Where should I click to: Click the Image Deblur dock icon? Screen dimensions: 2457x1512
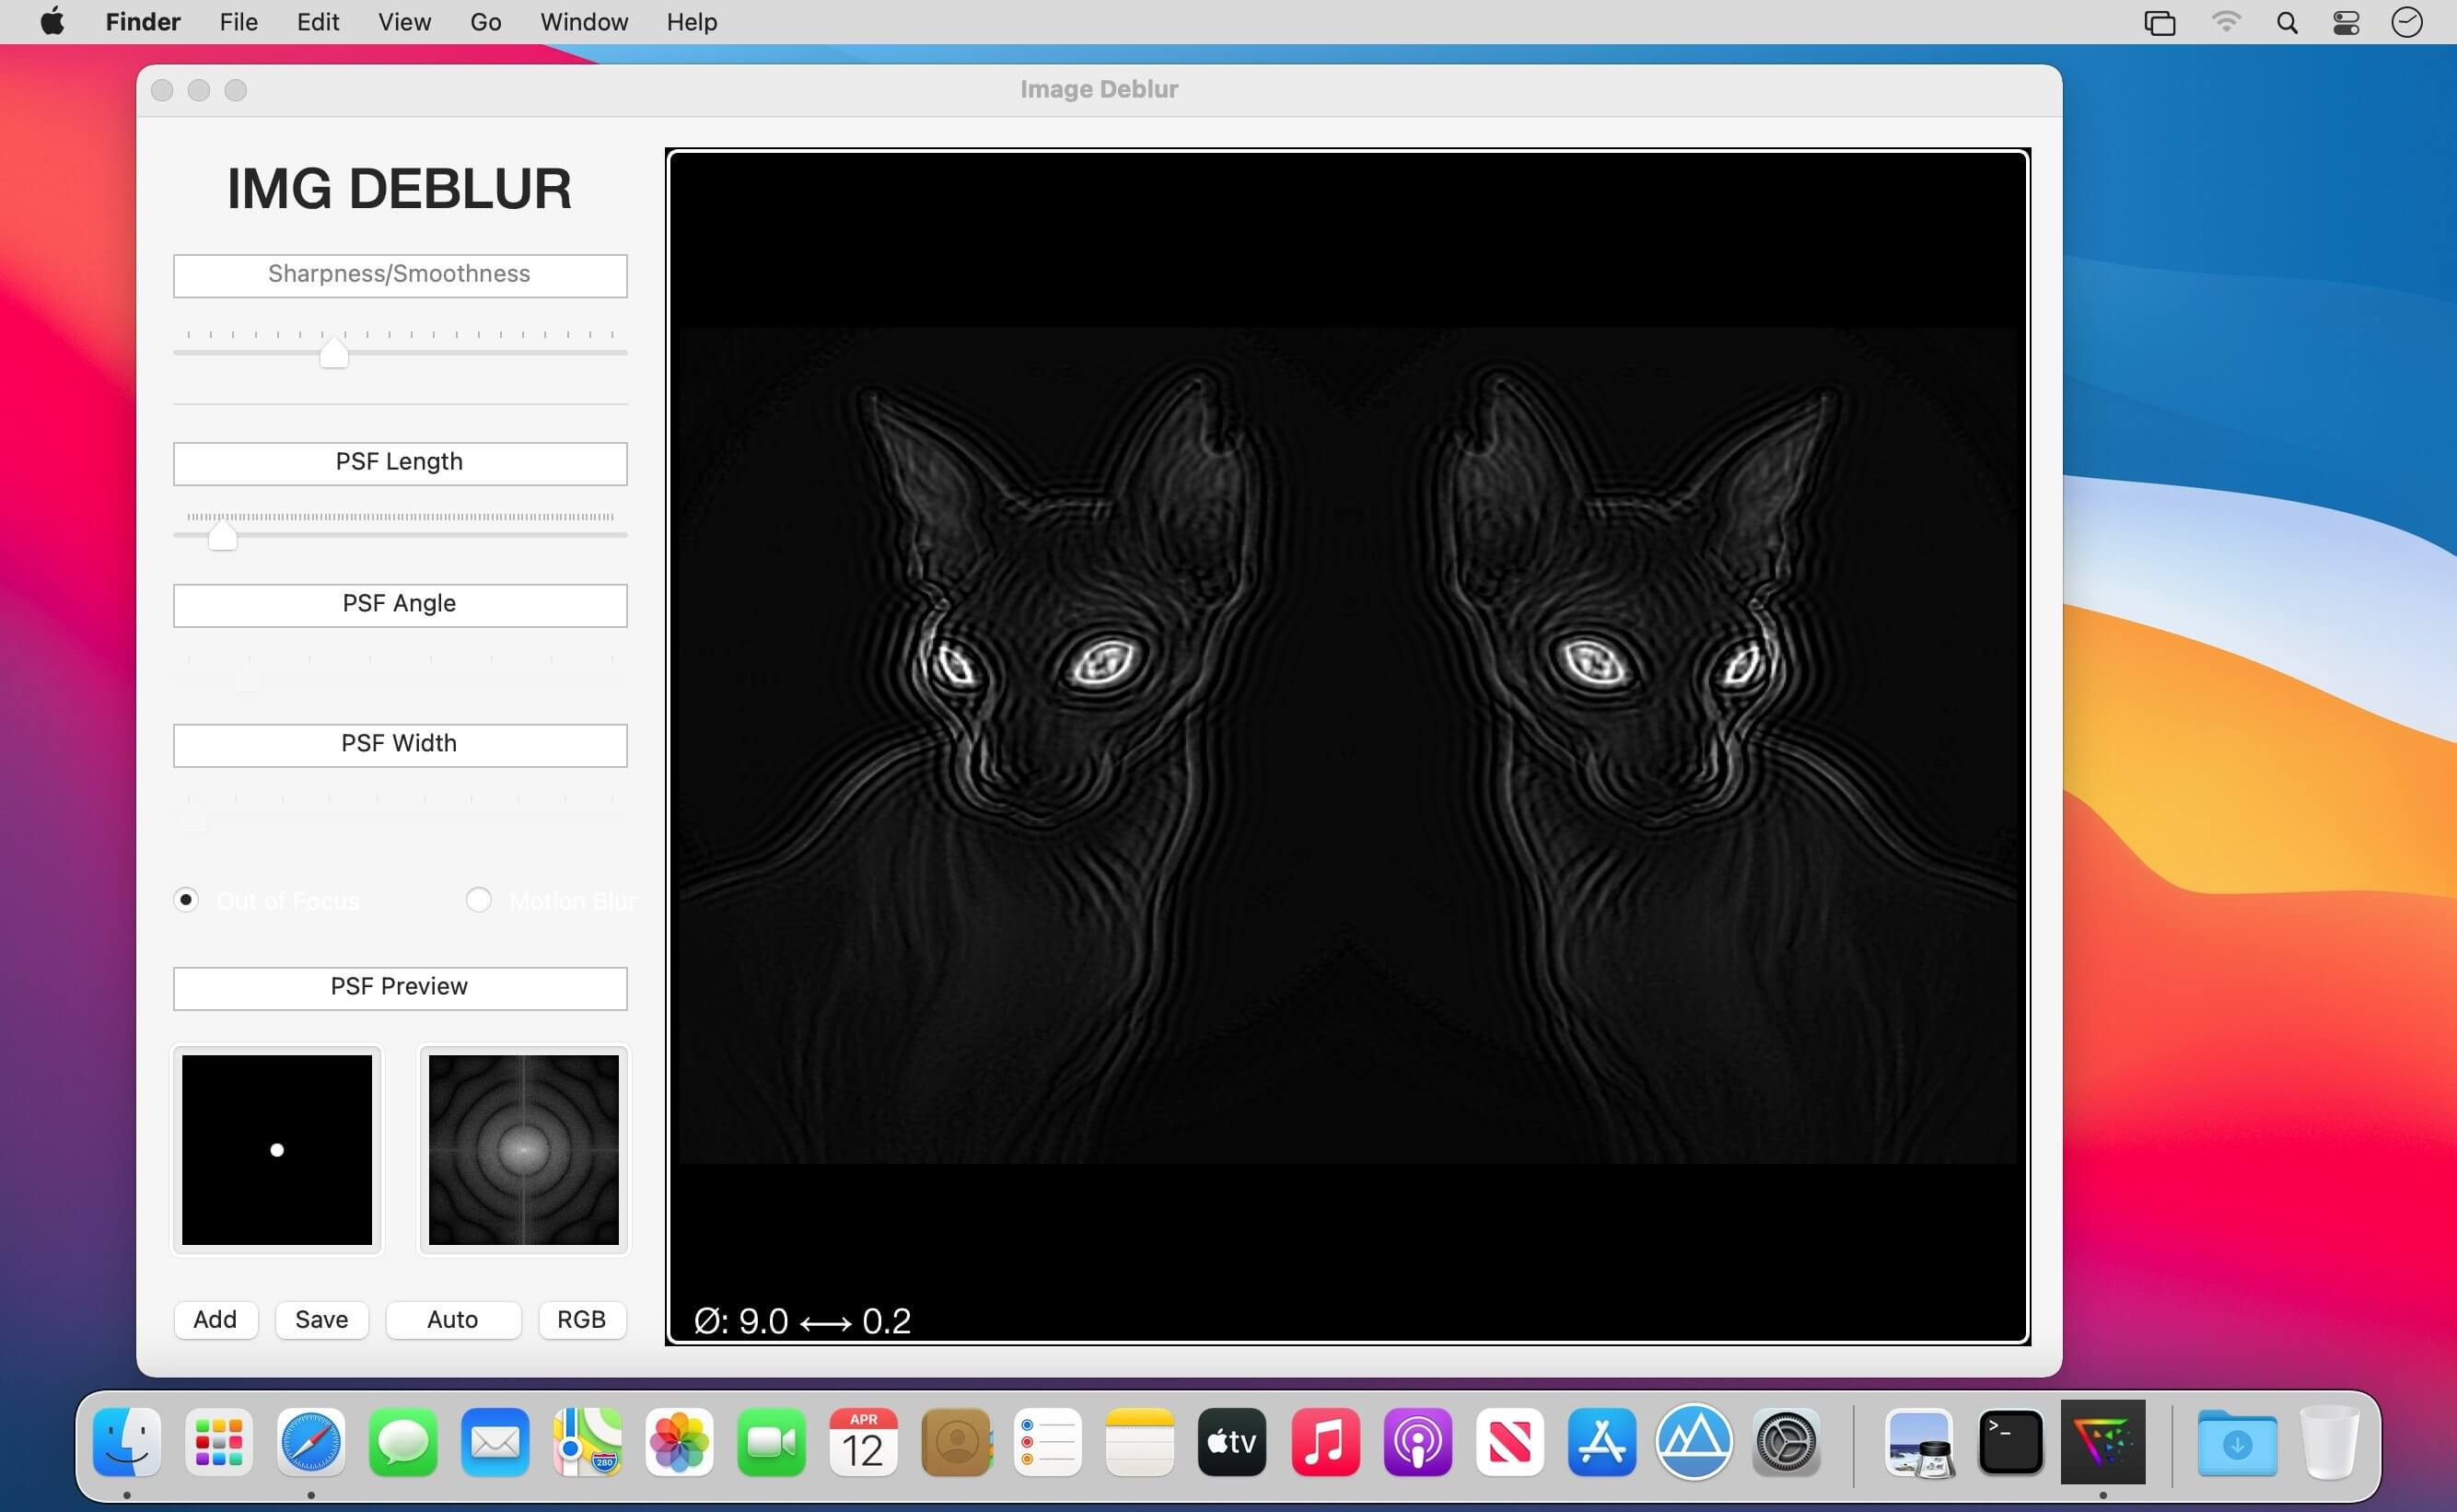point(2103,1442)
